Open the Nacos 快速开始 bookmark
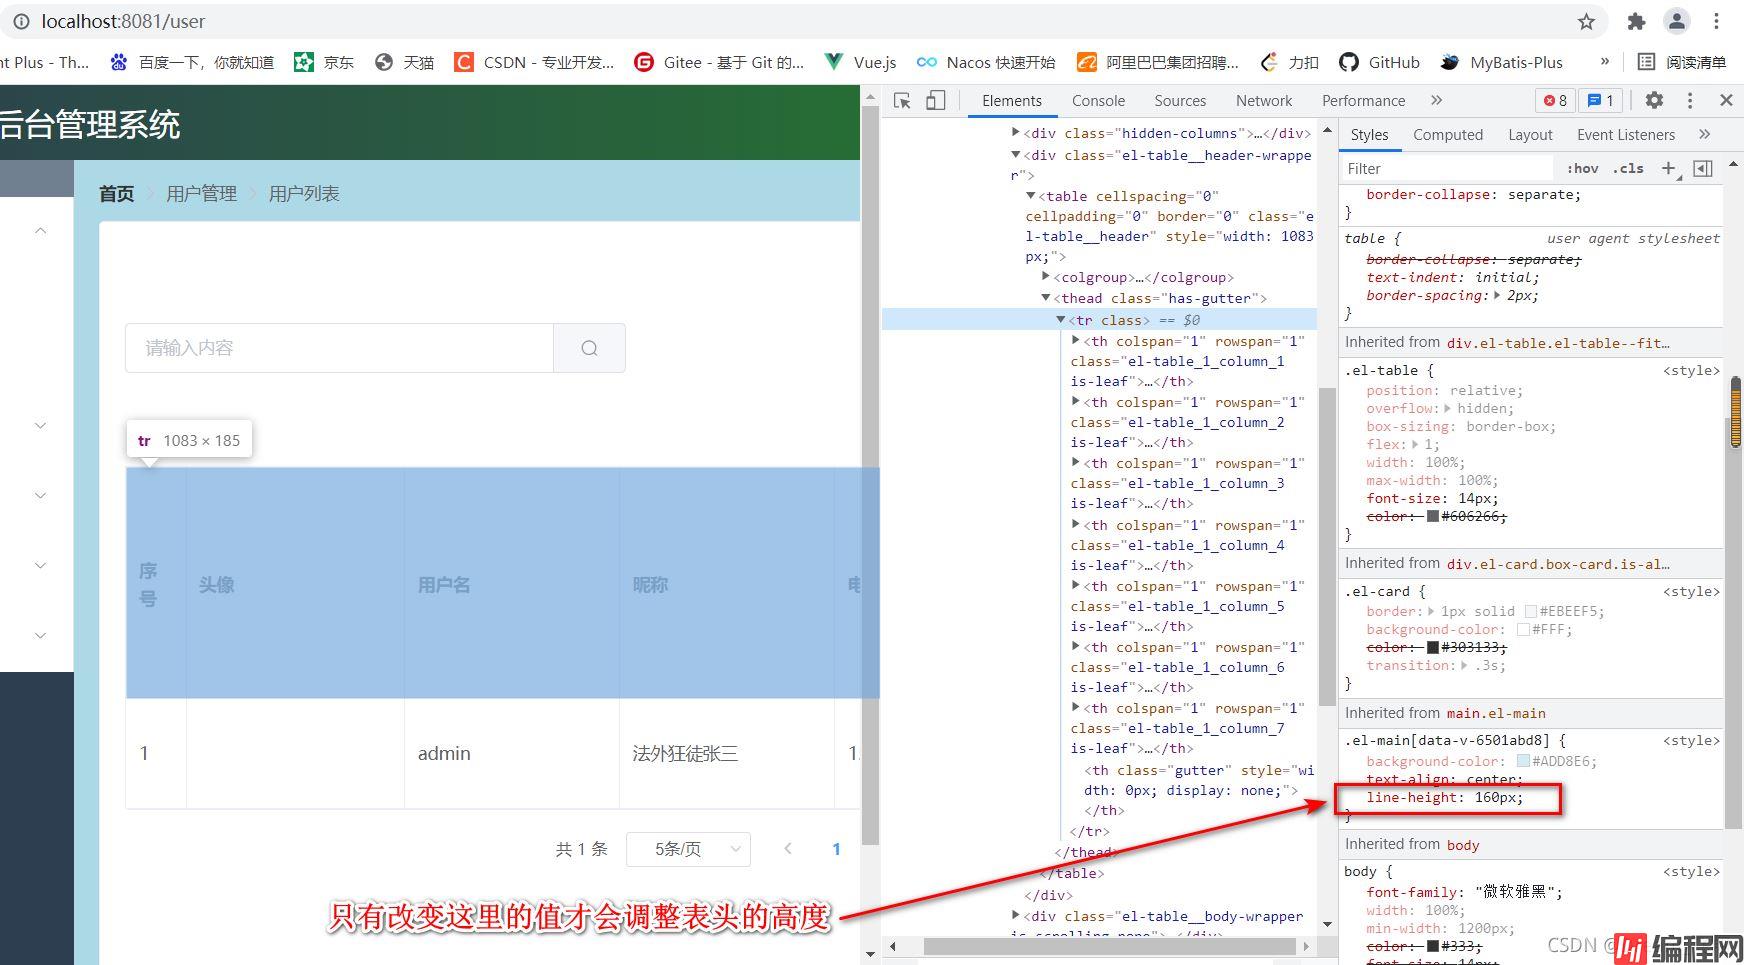 click(x=986, y=62)
